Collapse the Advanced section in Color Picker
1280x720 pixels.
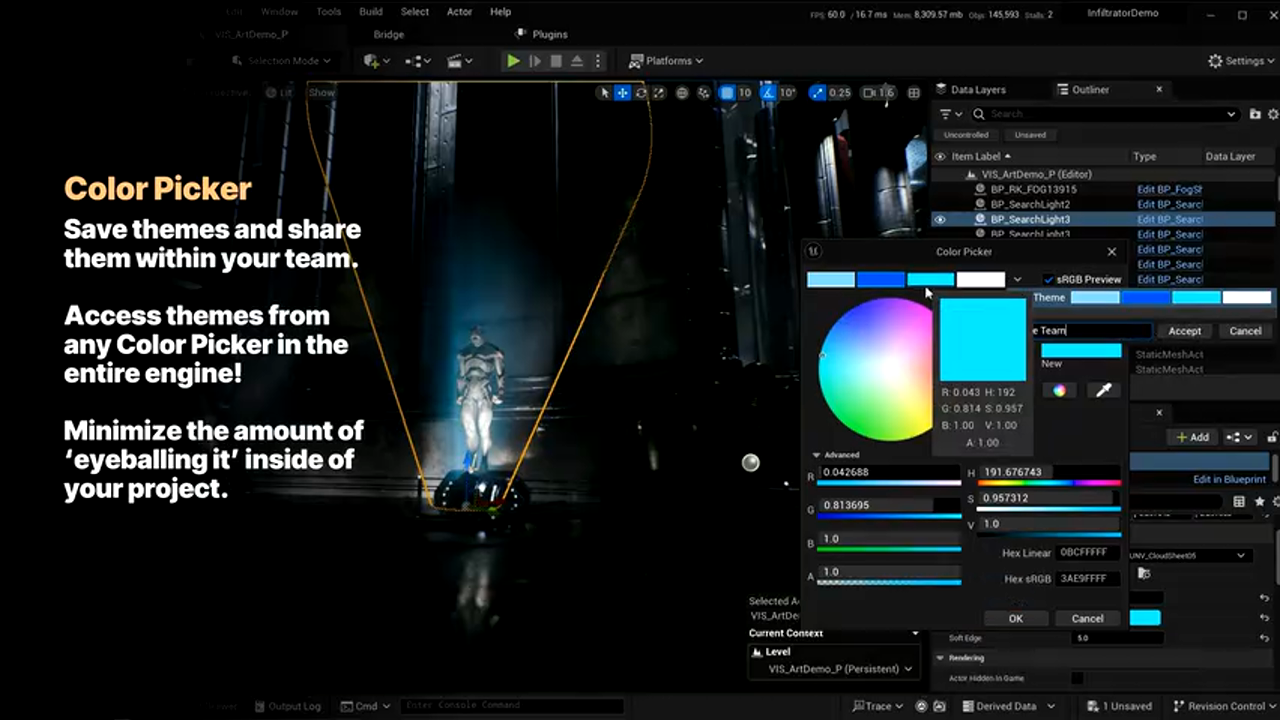(x=817, y=455)
